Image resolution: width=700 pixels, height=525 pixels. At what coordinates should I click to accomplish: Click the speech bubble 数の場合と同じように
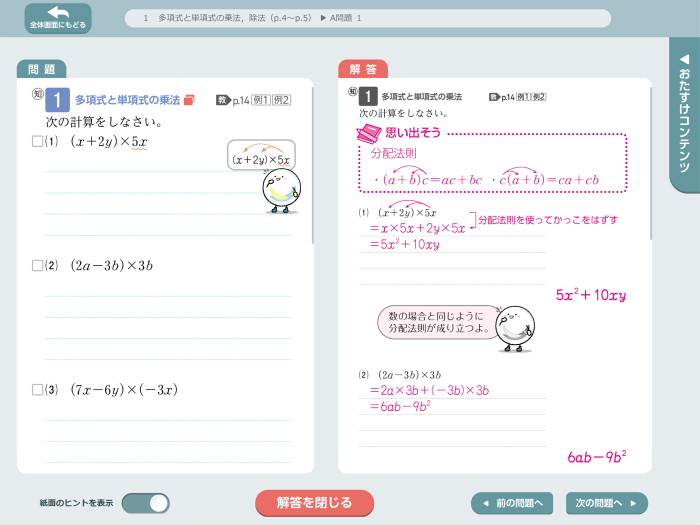click(437, 322)
